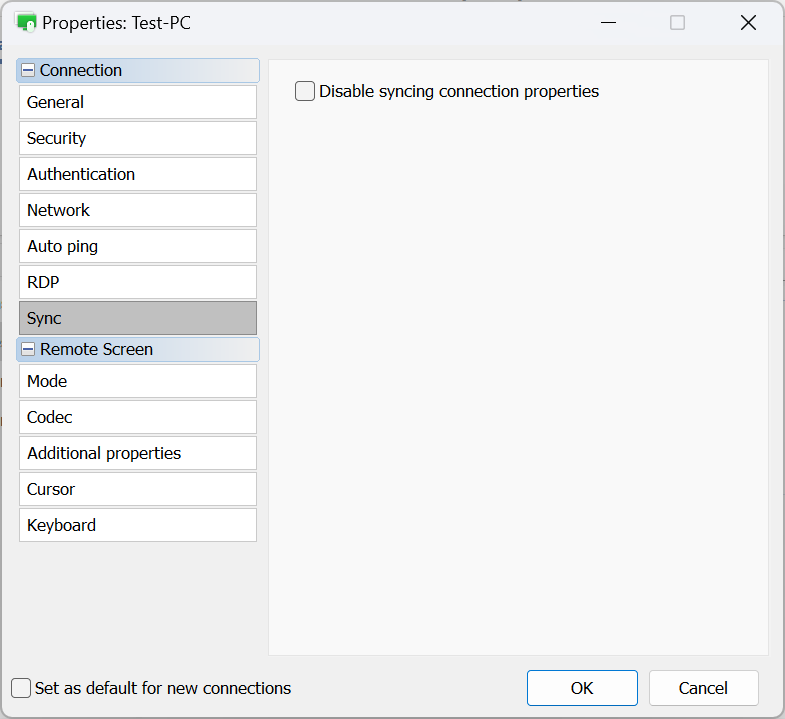Open the General settings page
Viewport: 785px width, 719px height.
[x=138, y=102]
